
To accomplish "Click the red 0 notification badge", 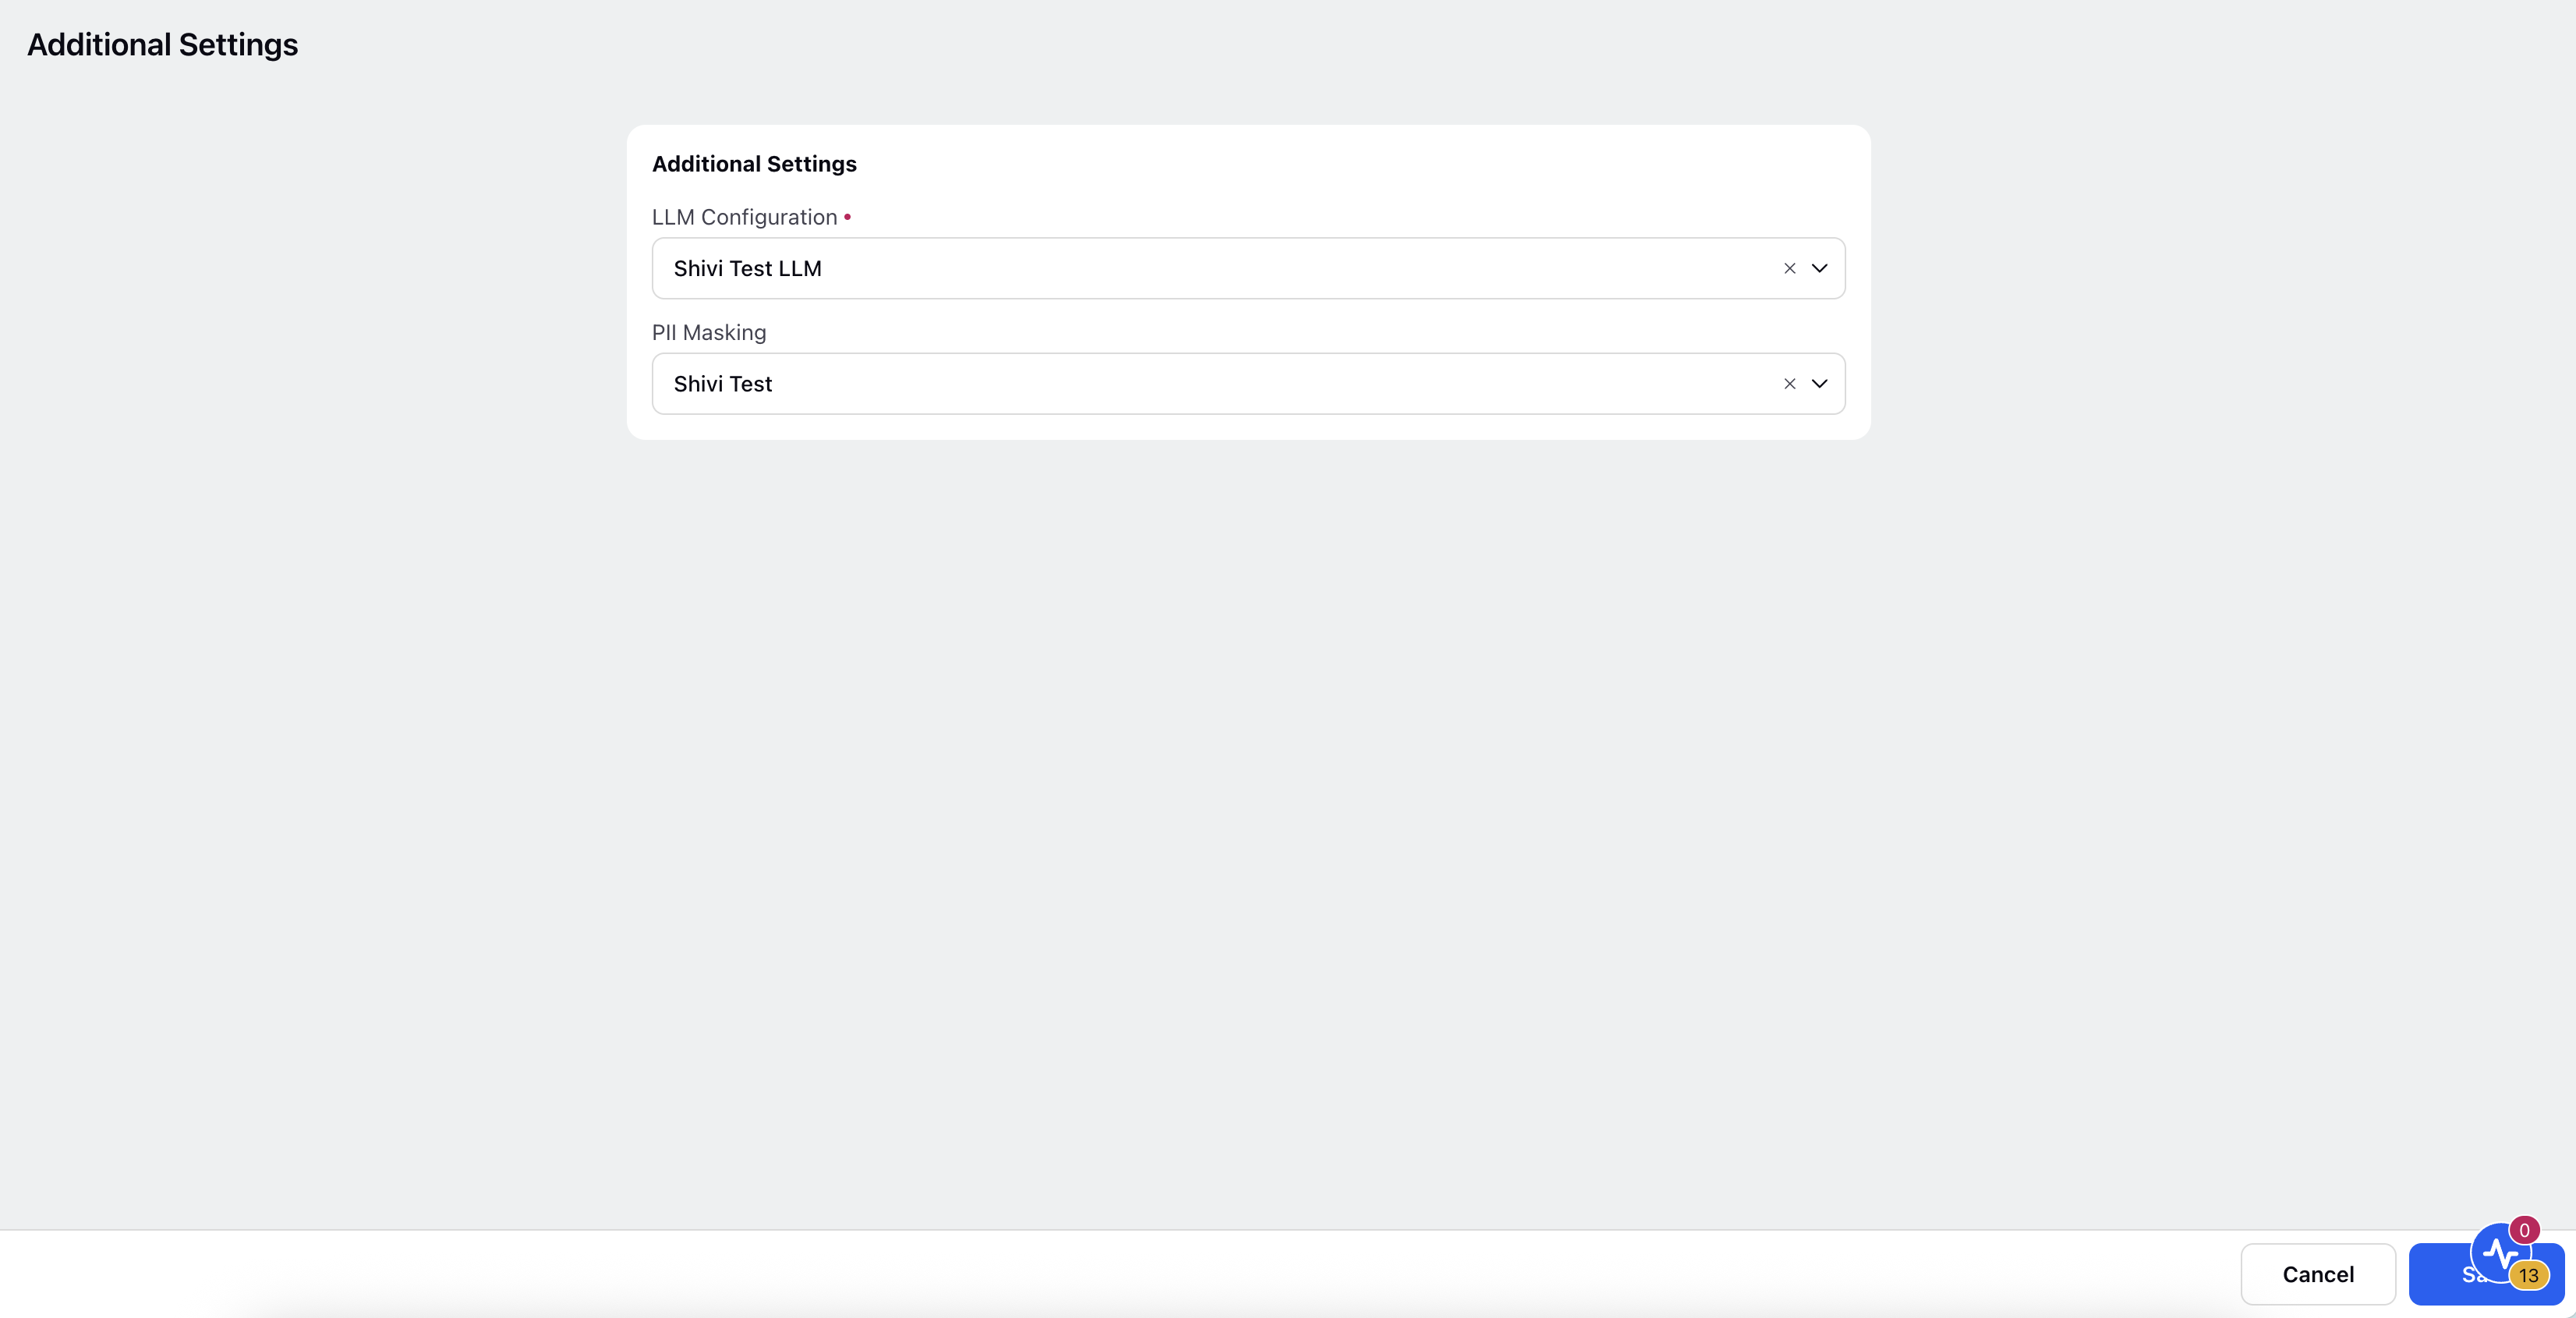I will tap(2524, 1230).
